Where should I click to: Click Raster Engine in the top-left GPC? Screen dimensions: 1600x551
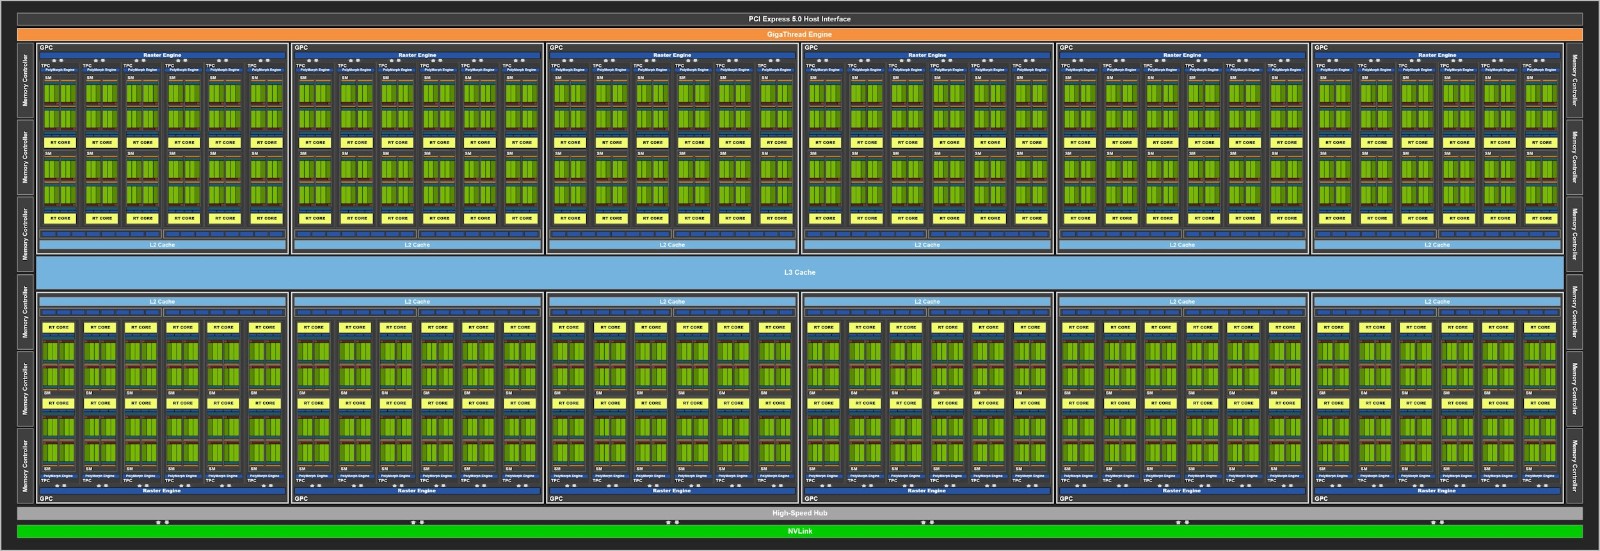162,55
